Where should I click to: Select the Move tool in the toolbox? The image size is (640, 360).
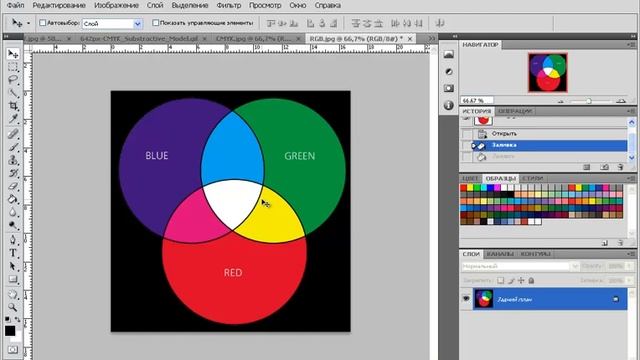pyautogui.click(x=13, y=54)
